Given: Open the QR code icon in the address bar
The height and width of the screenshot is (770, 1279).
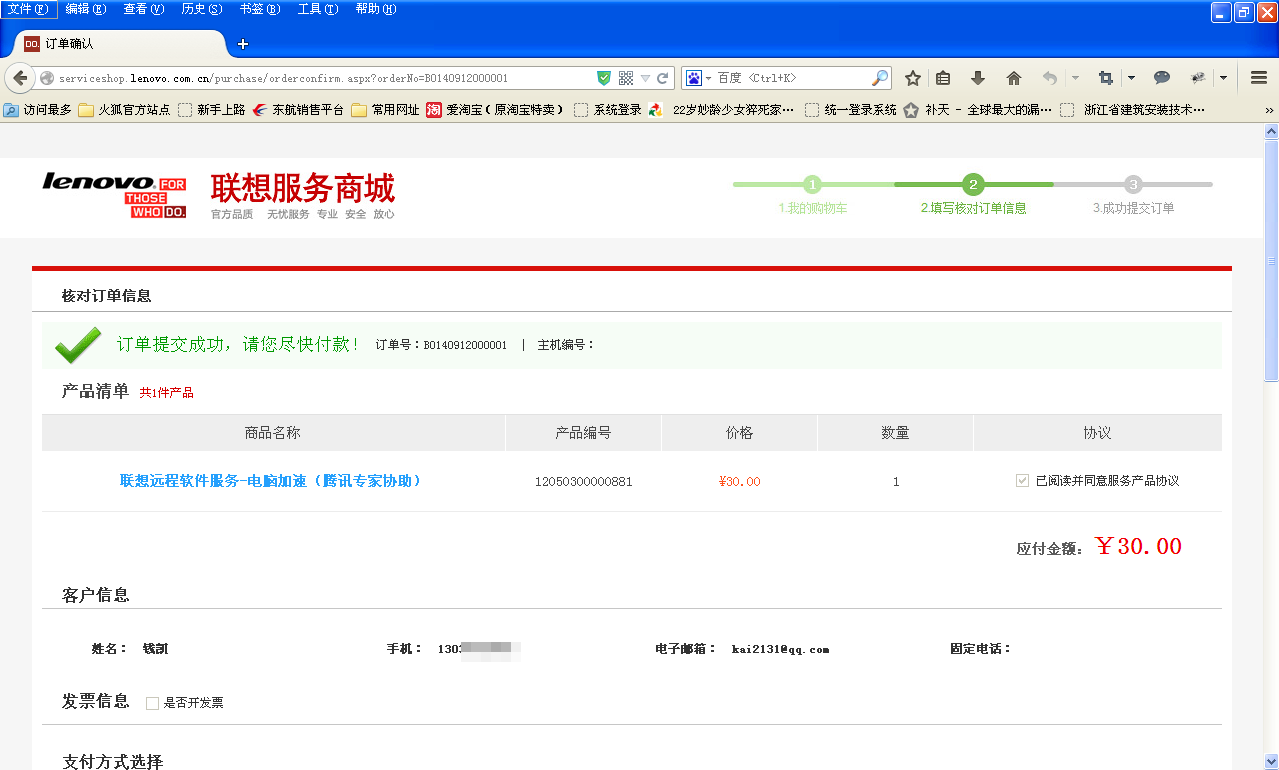Looking at the screenshot, I should coord(626,78).
